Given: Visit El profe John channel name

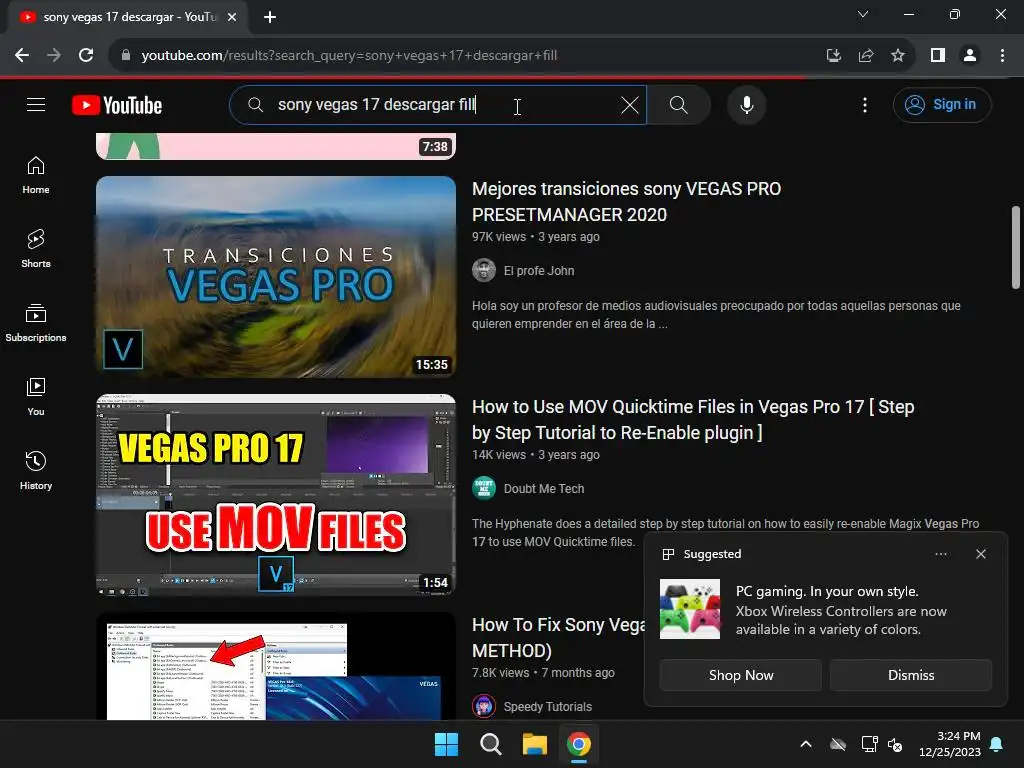Looking at the screenshot, I should (x=539, y=270).
